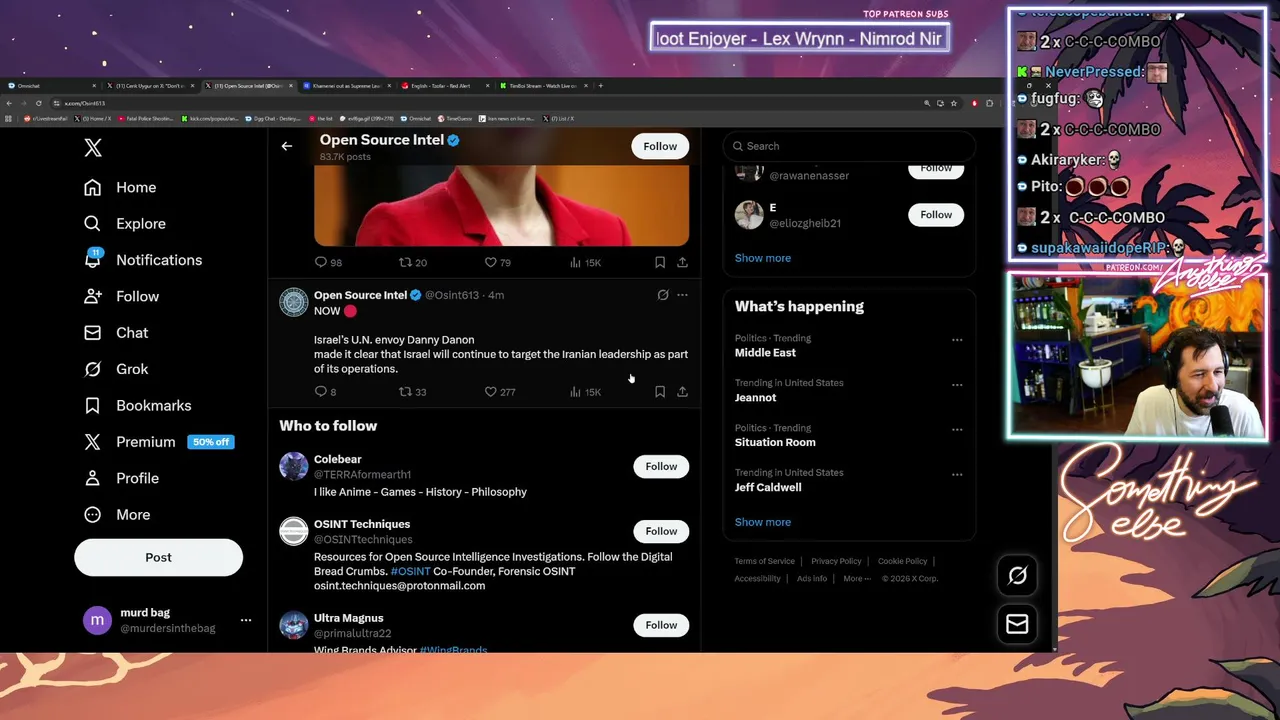Image resolution: width=1280 pixels, height=720 pixels.
Task: Open the #OSINT hashtag link
Action: 410,571
